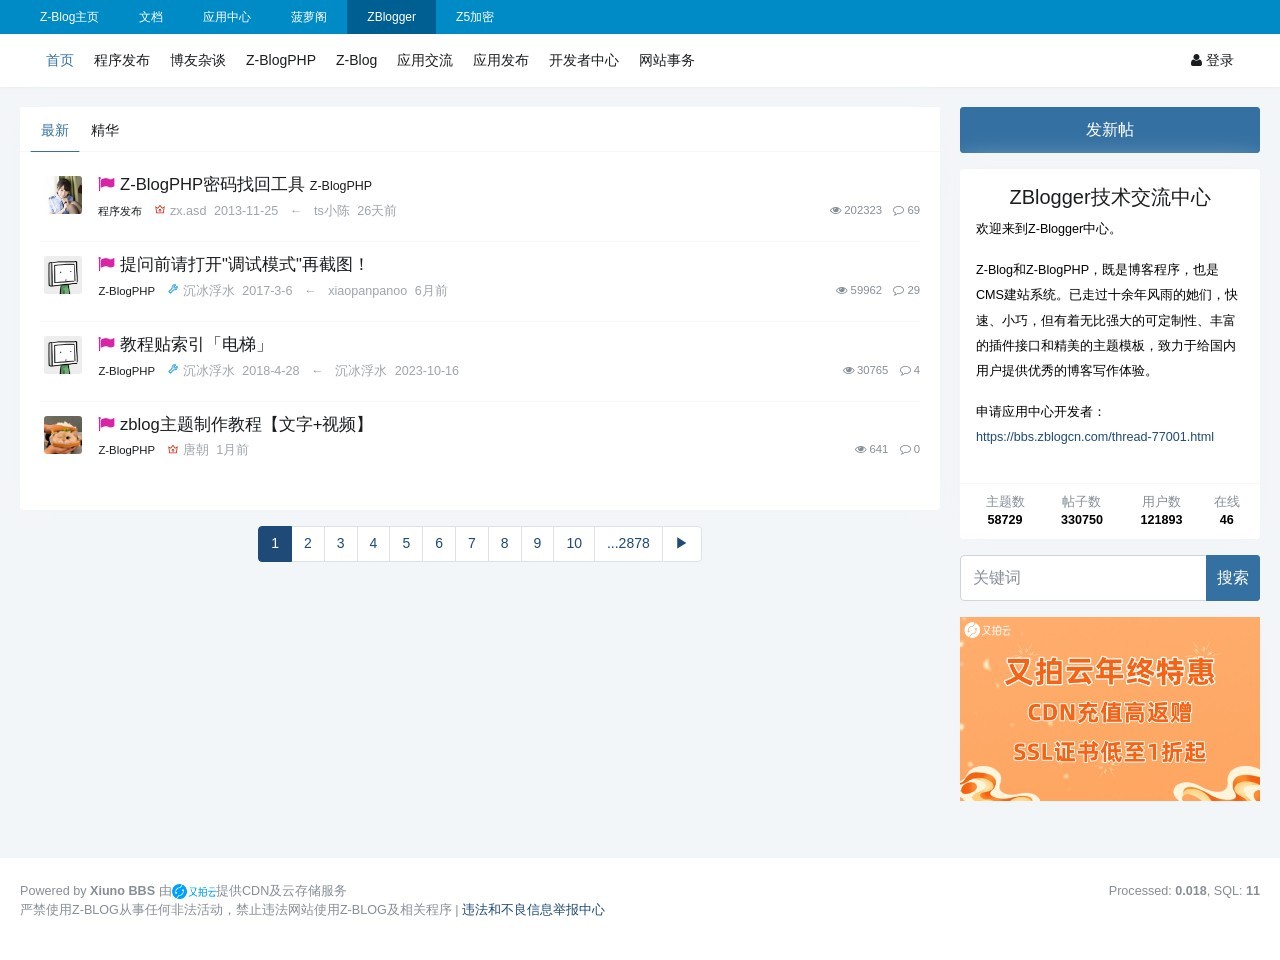Open the avatar of the 教程贴索引 thread

pos(63,355)
